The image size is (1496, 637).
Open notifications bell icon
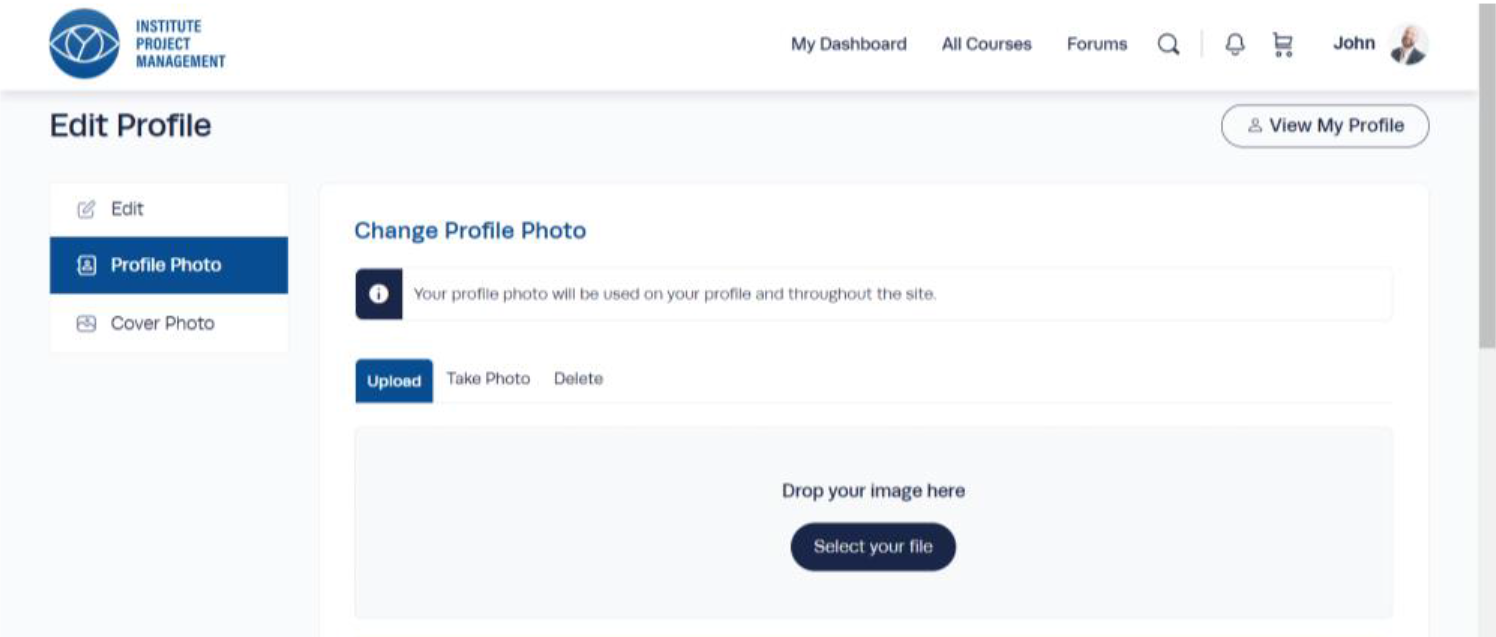[x=1235, y=44]
